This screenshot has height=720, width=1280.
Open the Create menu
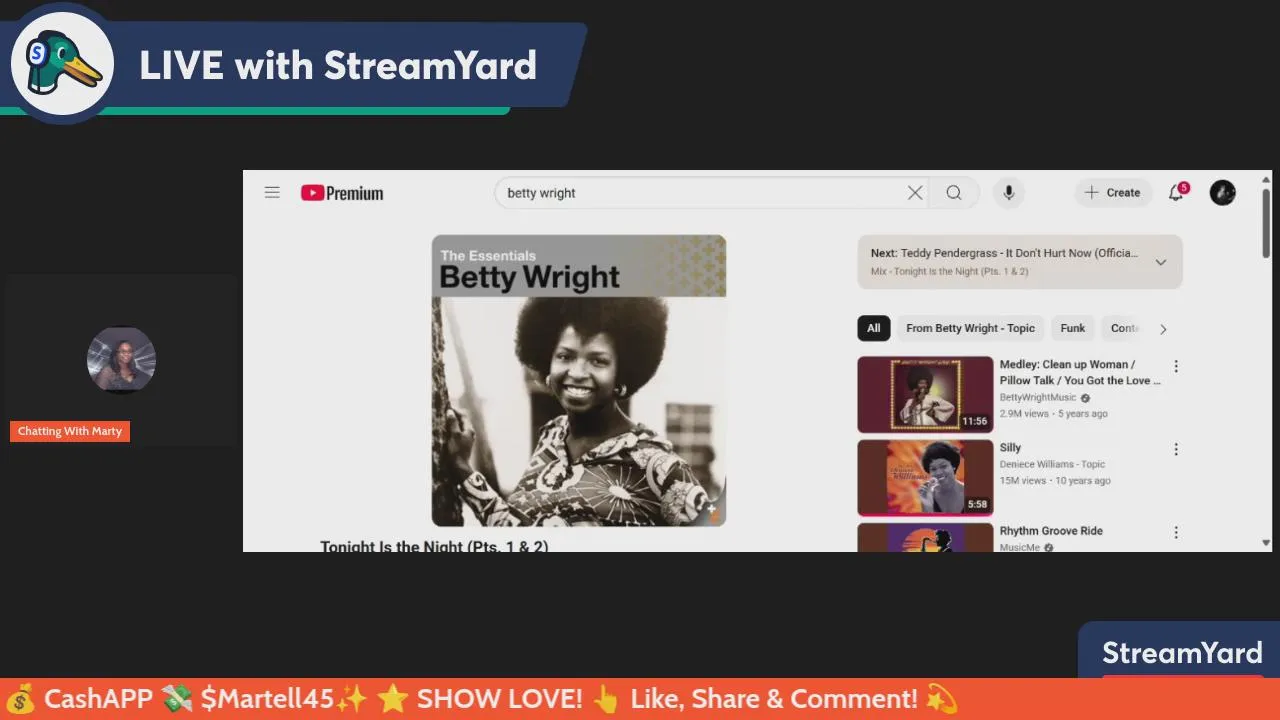click(x=1113, y=193)
